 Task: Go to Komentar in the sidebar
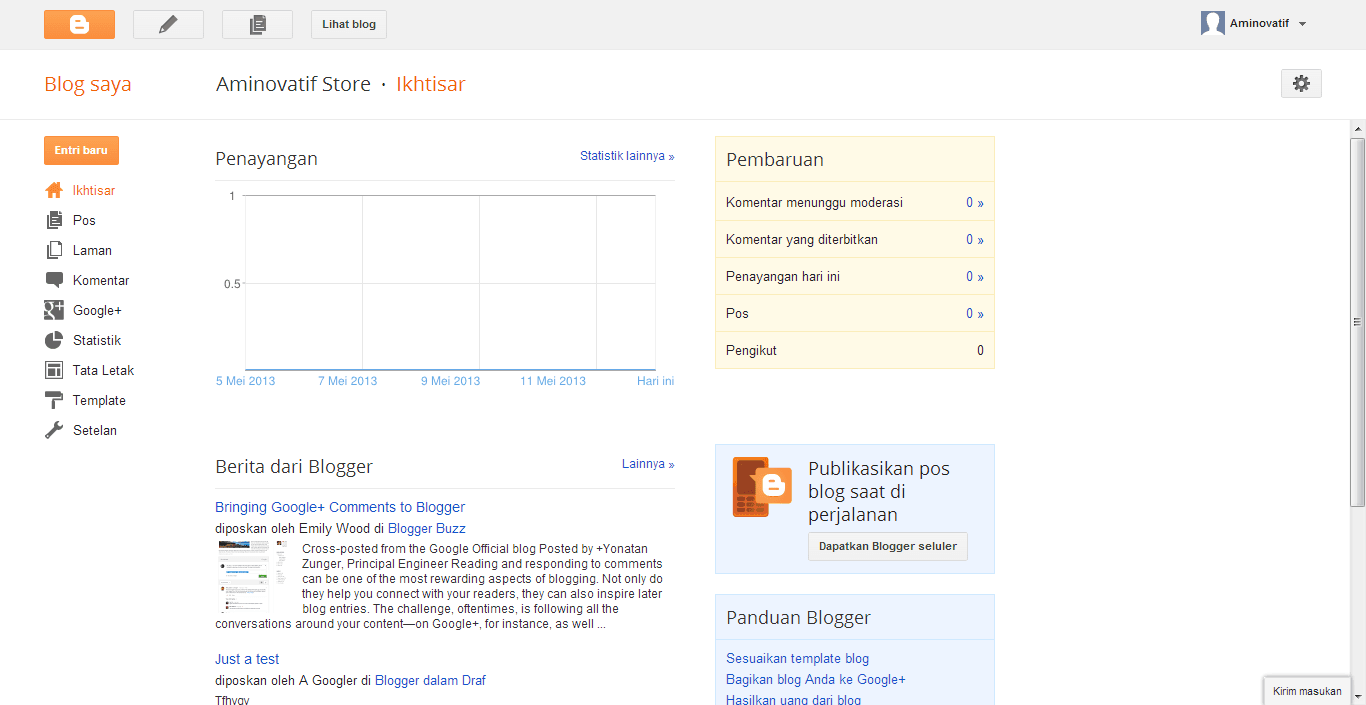100,280
